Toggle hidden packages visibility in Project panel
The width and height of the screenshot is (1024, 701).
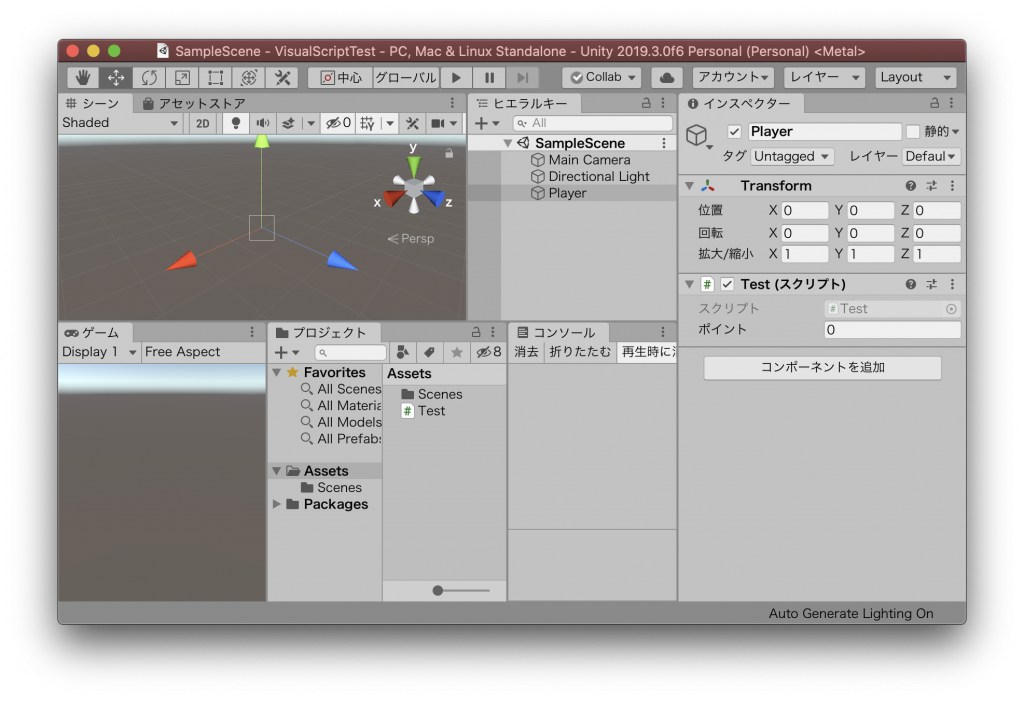pyautogui.click(x=488, y=352)
